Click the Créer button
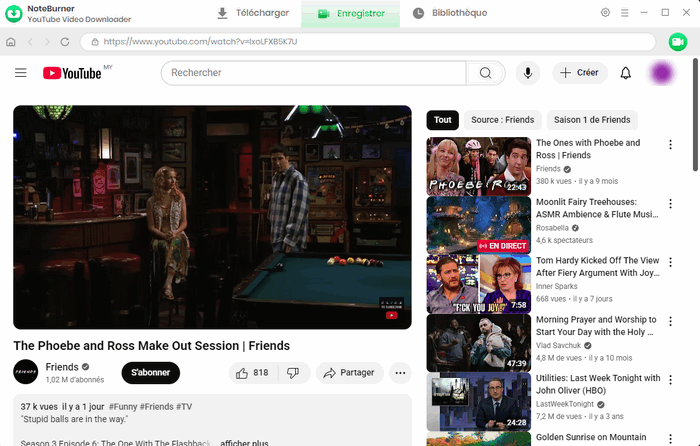700x446 pixels. pyautogui.click(x=579, y=73)
